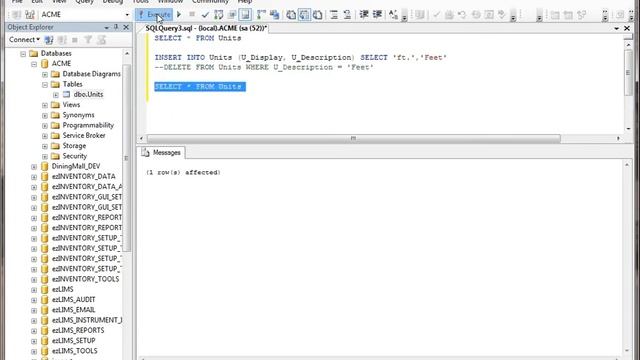The height and width of the screenshot is (360, 640).
Task: Select the SQLQuery3.sql document tab
Action: (206, 28)
